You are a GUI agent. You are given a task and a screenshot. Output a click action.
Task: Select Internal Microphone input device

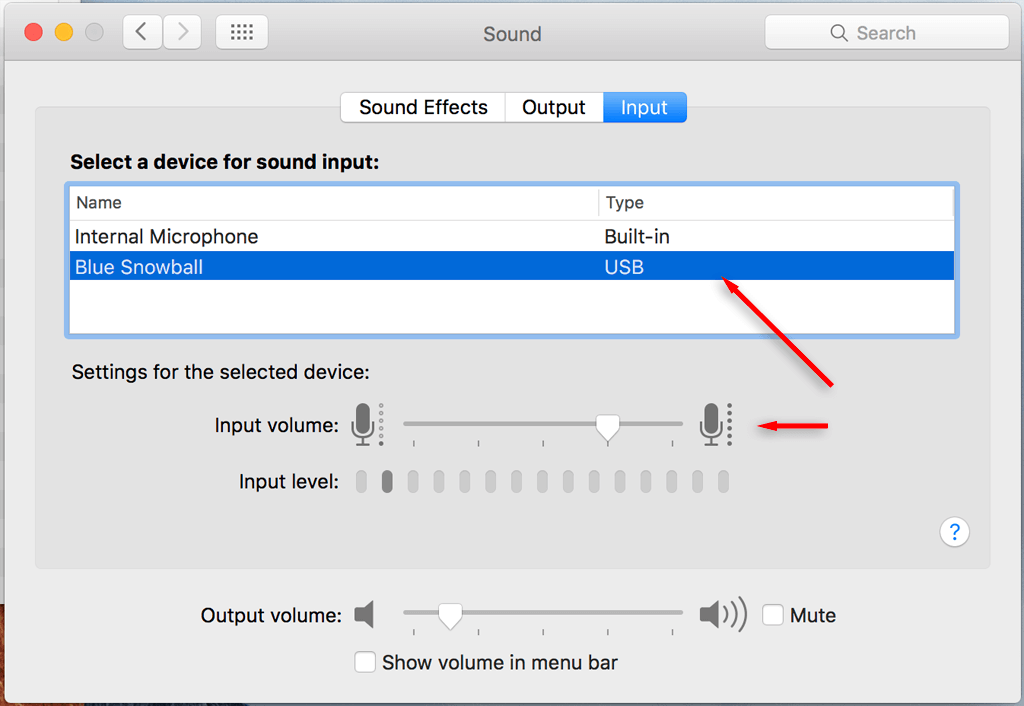167,237
